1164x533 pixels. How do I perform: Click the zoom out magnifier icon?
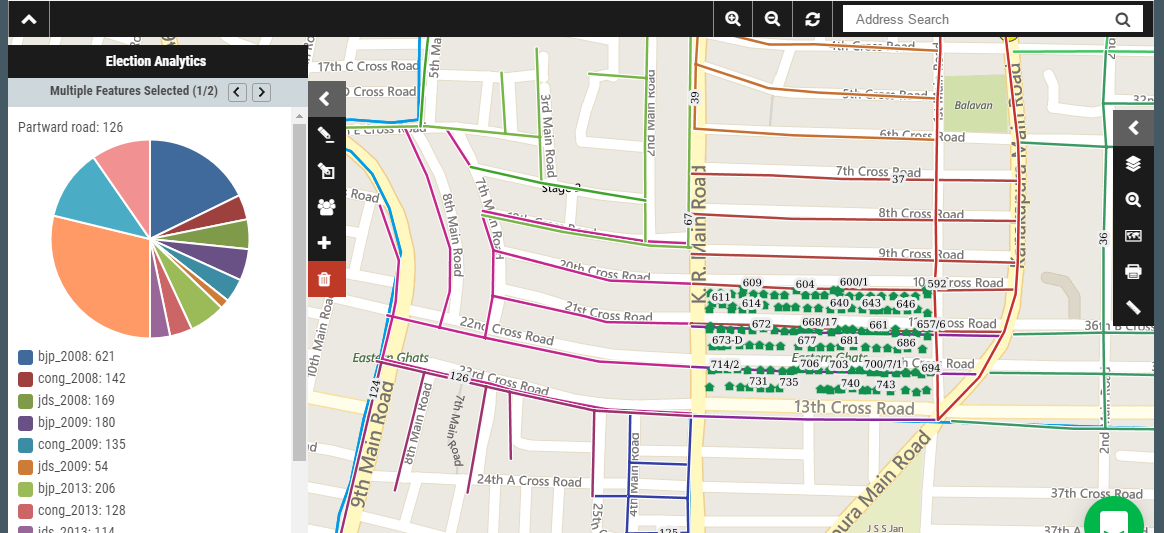point(772,19)
